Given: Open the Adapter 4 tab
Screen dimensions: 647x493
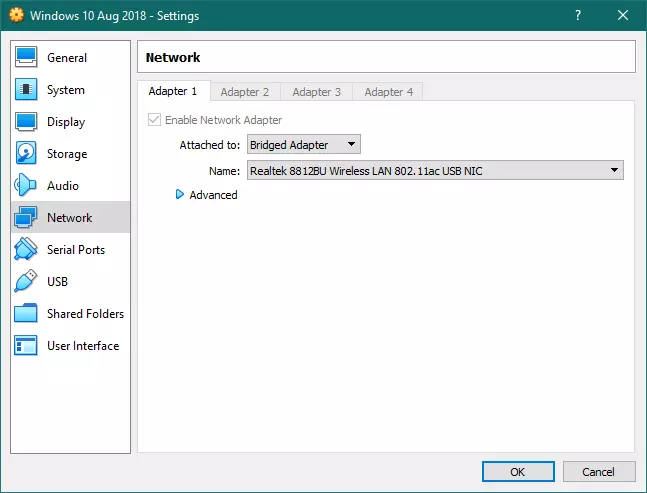Looking at the screenshot, I should 388,92.
